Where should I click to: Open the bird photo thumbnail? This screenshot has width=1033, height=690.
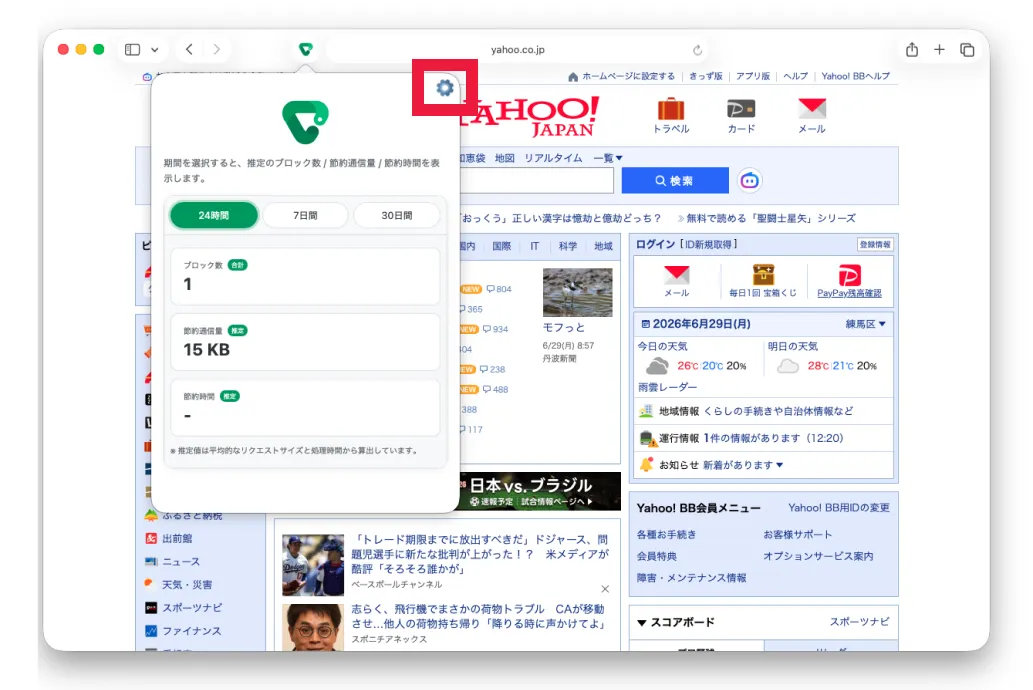click(577, 292)
